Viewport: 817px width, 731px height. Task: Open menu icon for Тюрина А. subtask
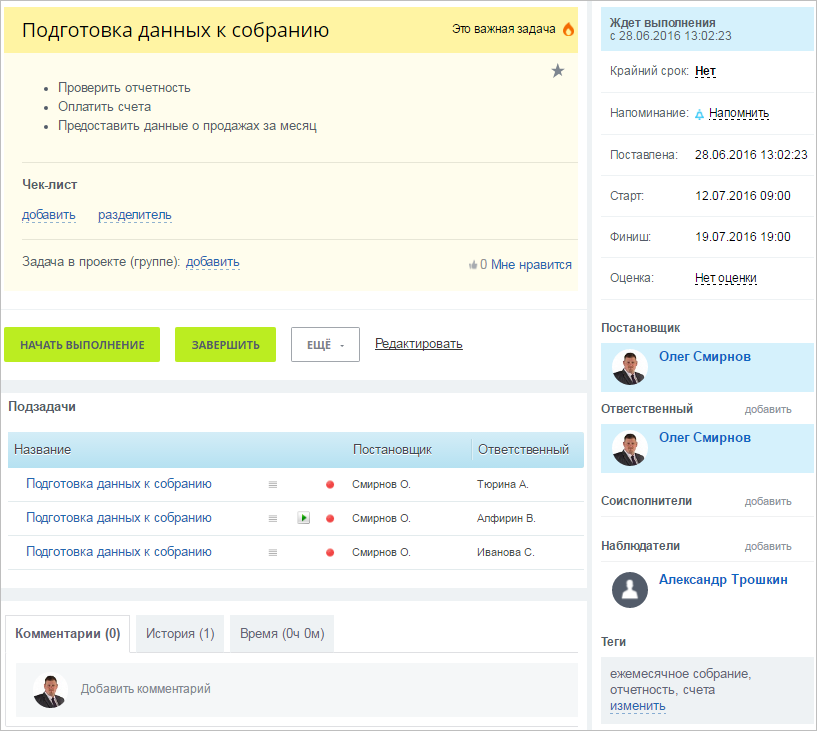point(272,484)
